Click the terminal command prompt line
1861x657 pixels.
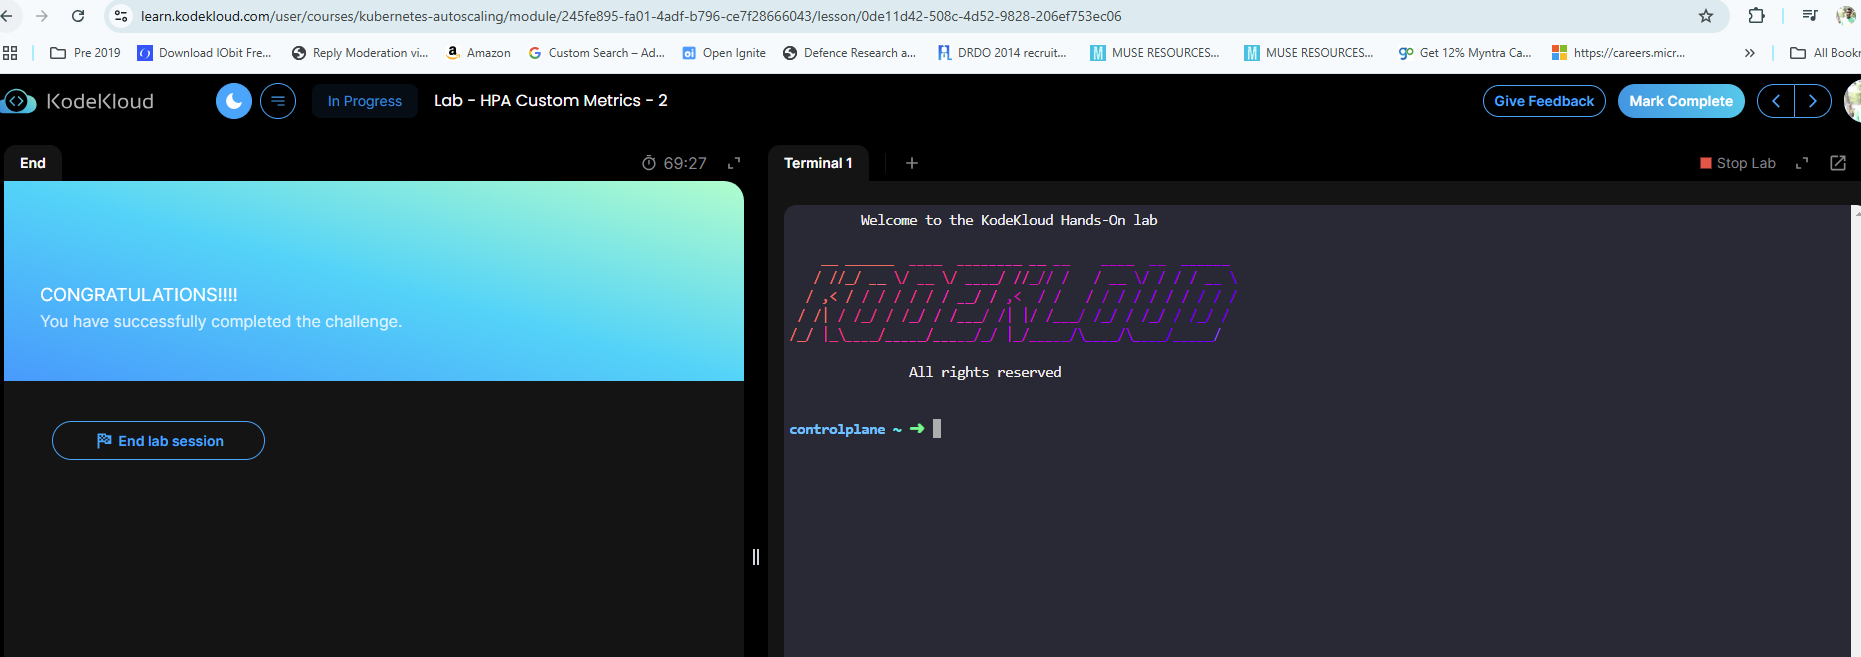coord(865,429)
